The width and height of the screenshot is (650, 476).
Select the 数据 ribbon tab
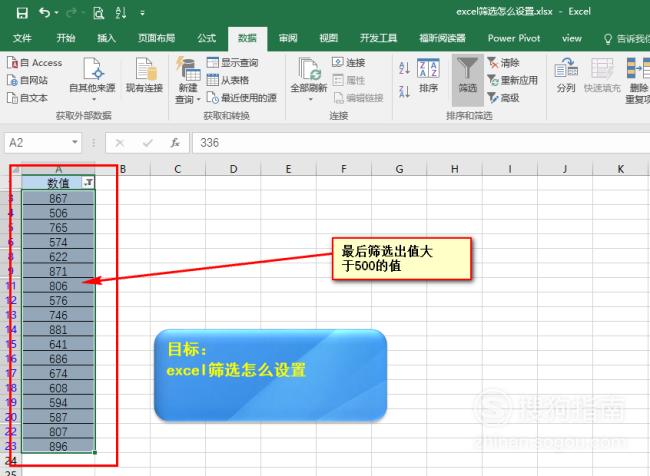[247, 38]
